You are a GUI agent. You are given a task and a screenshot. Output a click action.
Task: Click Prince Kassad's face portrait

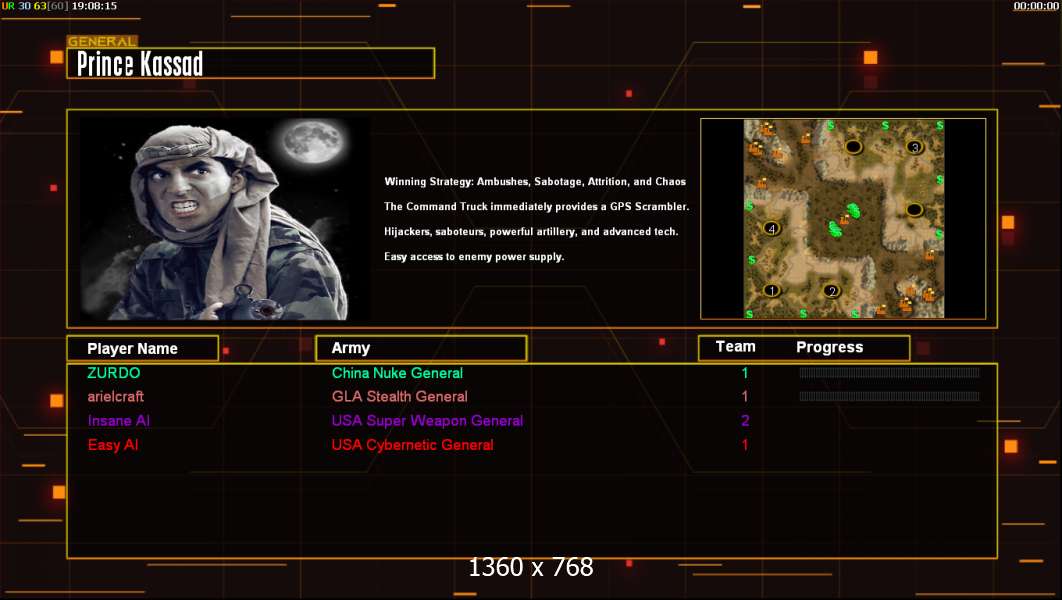pyautogui.click(x=192, y=188)
